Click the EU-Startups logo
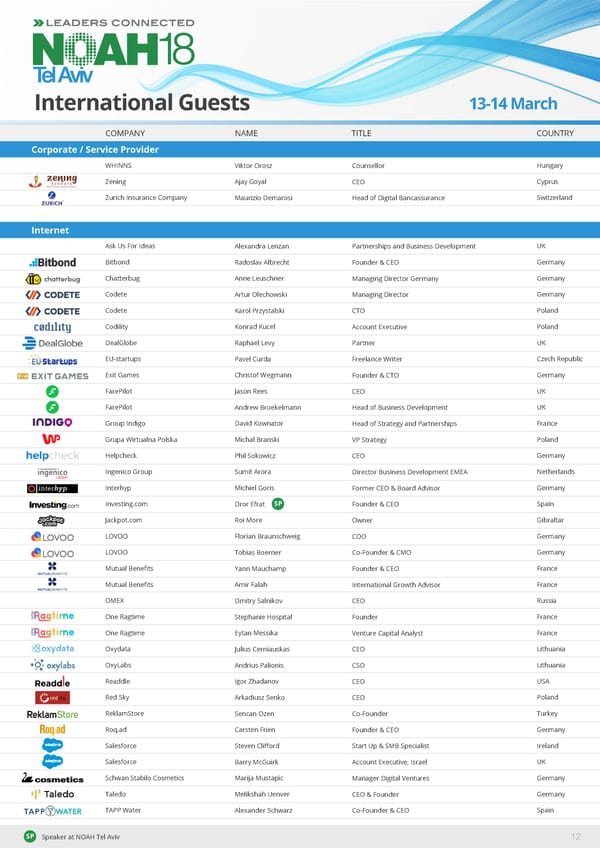Screen dimensions: 600x848 pyautogui.click(x=52, y=359)
